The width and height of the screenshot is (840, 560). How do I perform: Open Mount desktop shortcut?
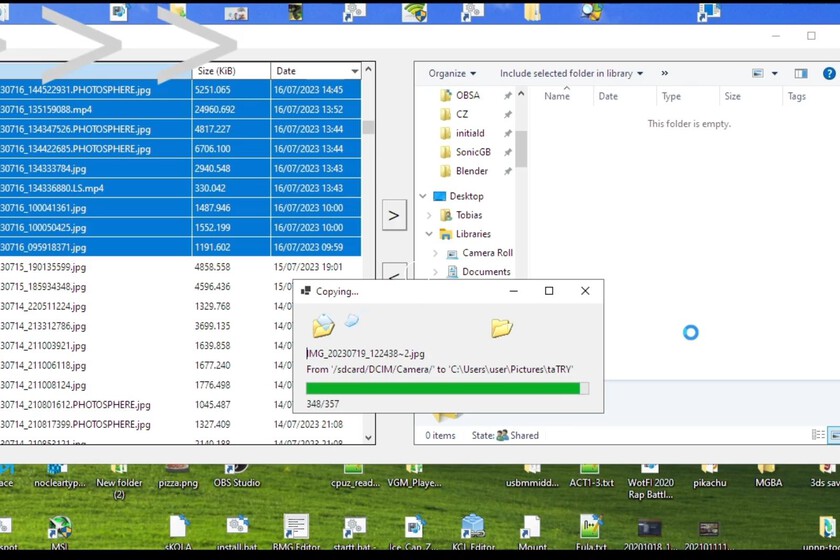(x=532, y=533)
